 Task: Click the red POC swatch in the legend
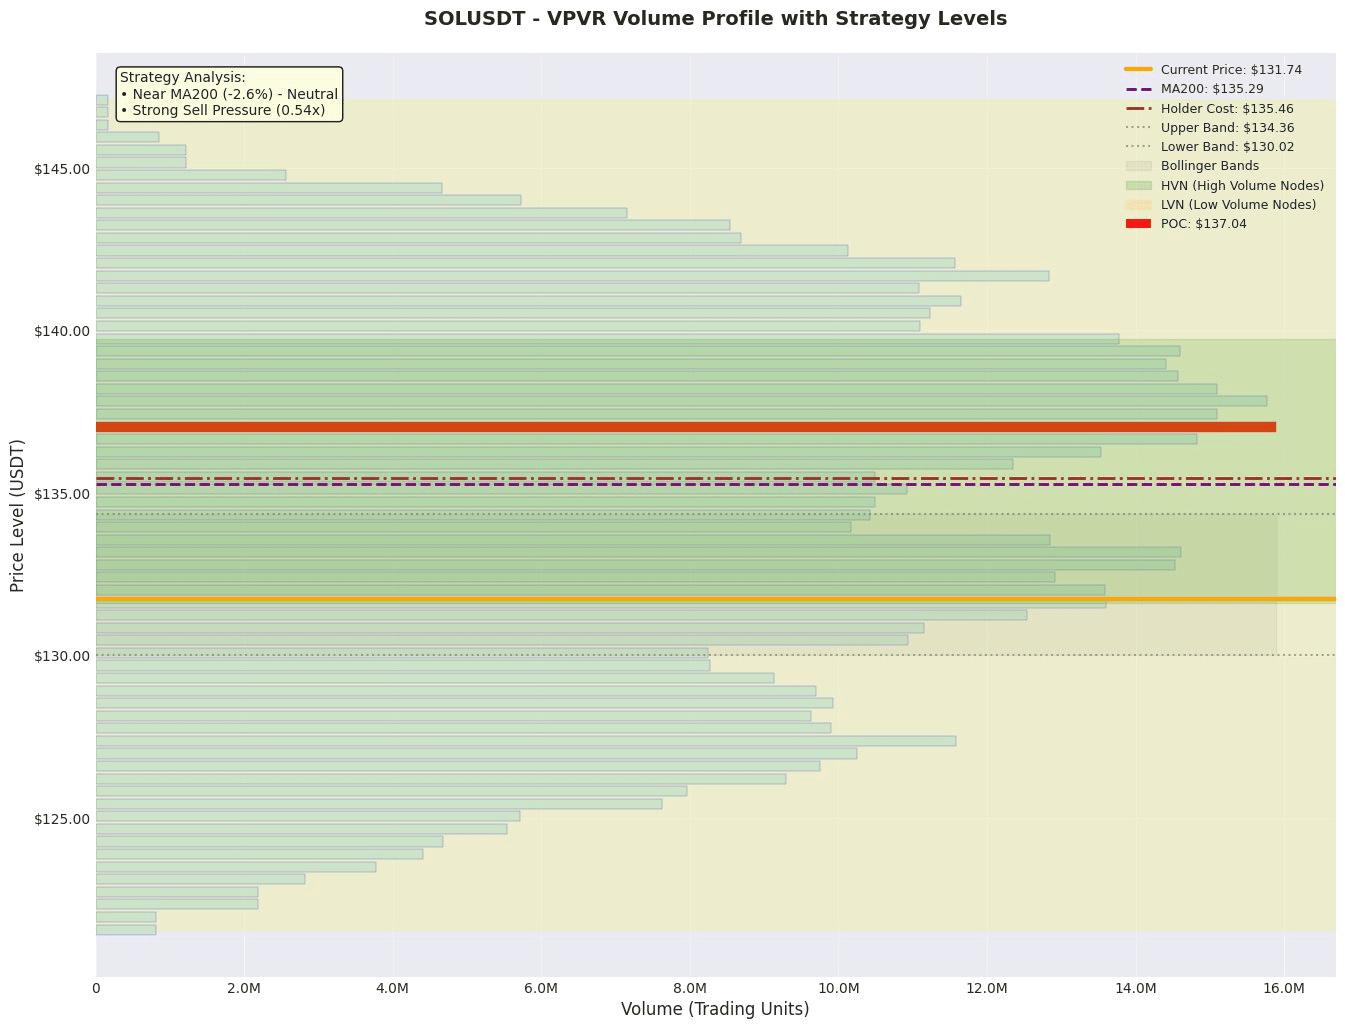(1139, 224)
